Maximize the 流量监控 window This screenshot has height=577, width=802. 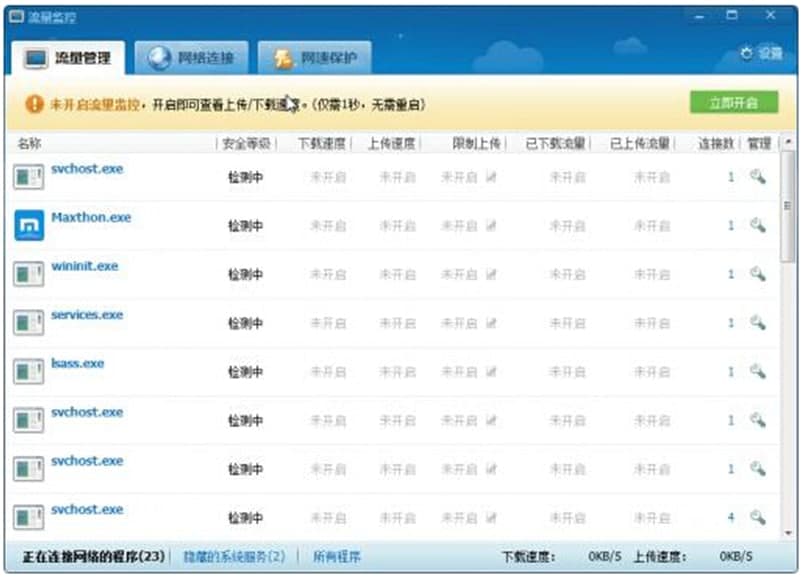coord(732,15)
